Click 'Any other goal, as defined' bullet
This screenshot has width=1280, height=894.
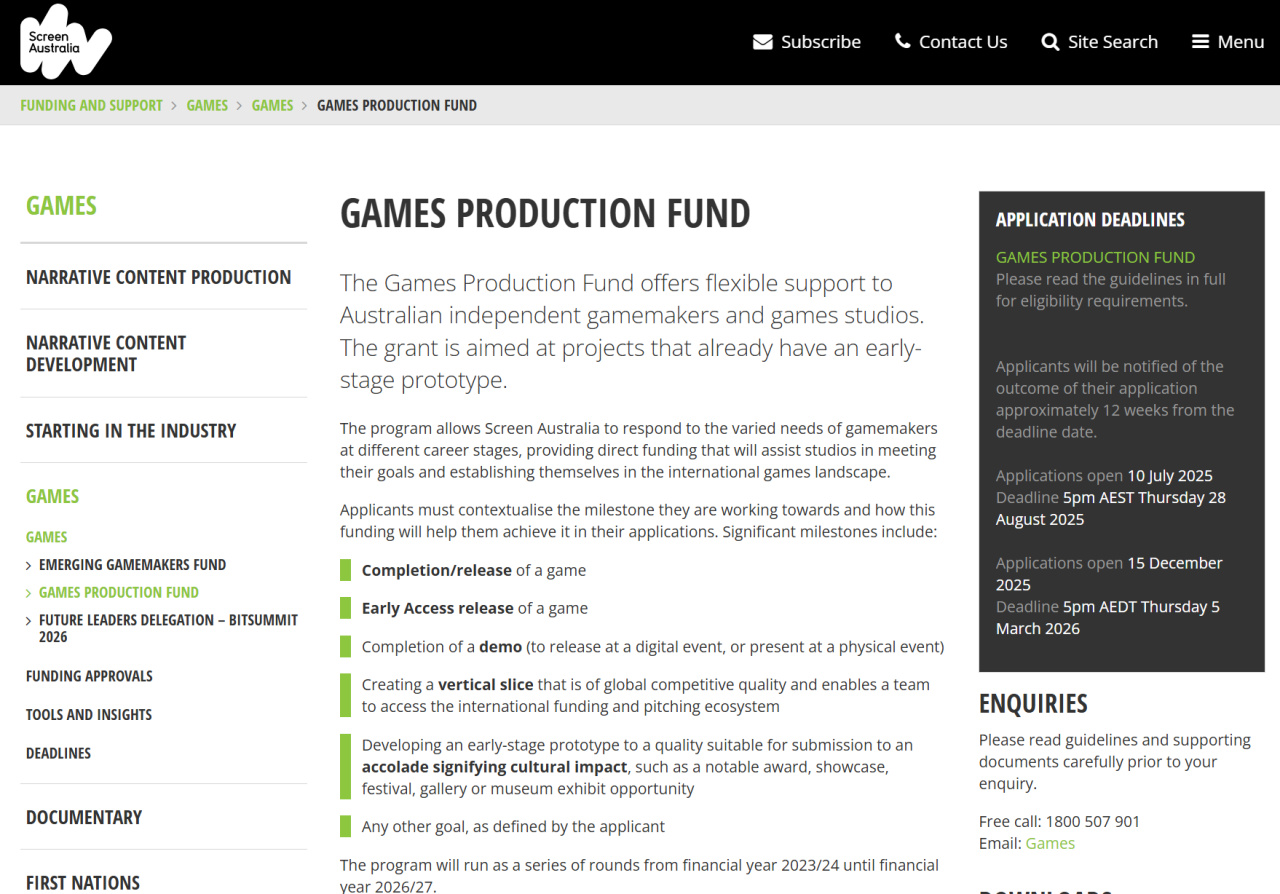click(x=513, y=827)
